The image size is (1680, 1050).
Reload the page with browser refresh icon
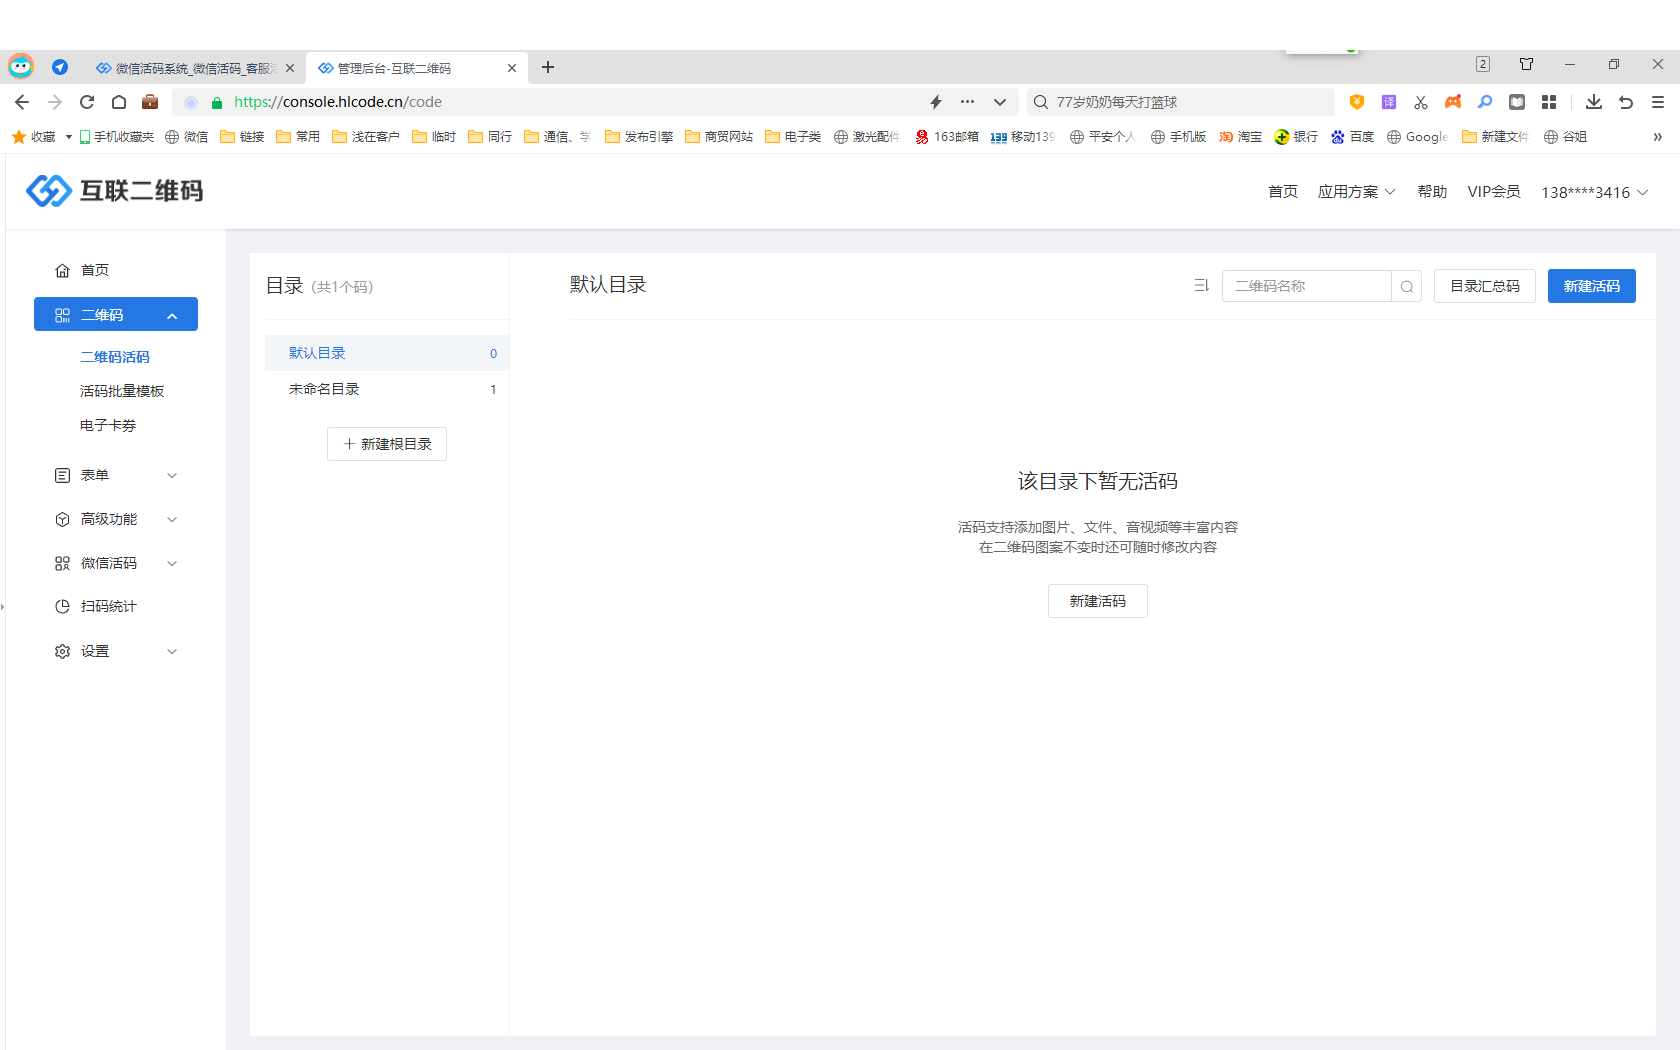(x=87, y=102)
